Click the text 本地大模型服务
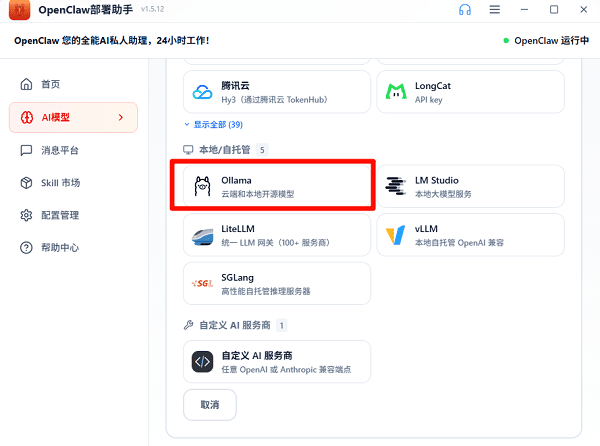600x446 pixels. pyautogui.click(x=443, y=194)
